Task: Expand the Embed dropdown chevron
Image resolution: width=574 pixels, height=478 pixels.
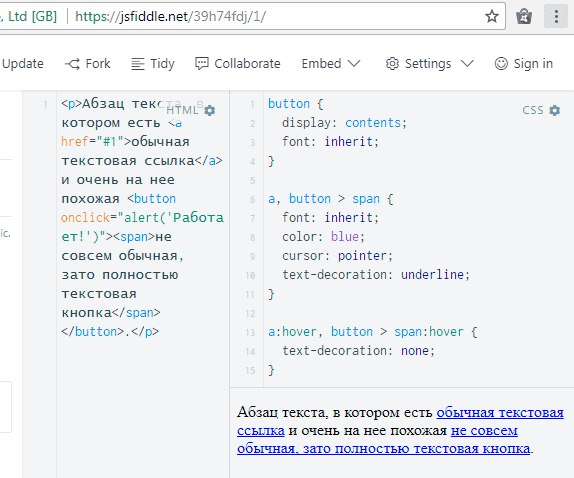Action: (x=354, y=64)
